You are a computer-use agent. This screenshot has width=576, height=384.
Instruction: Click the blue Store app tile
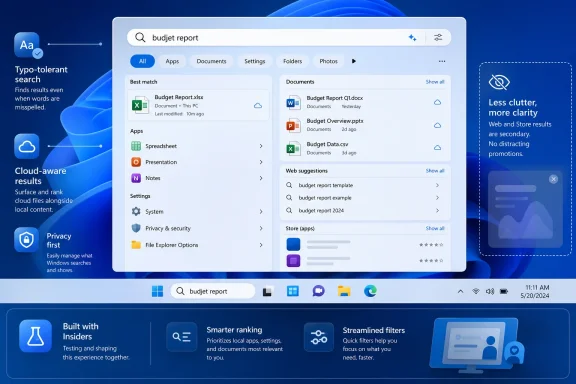coord(293,244)
